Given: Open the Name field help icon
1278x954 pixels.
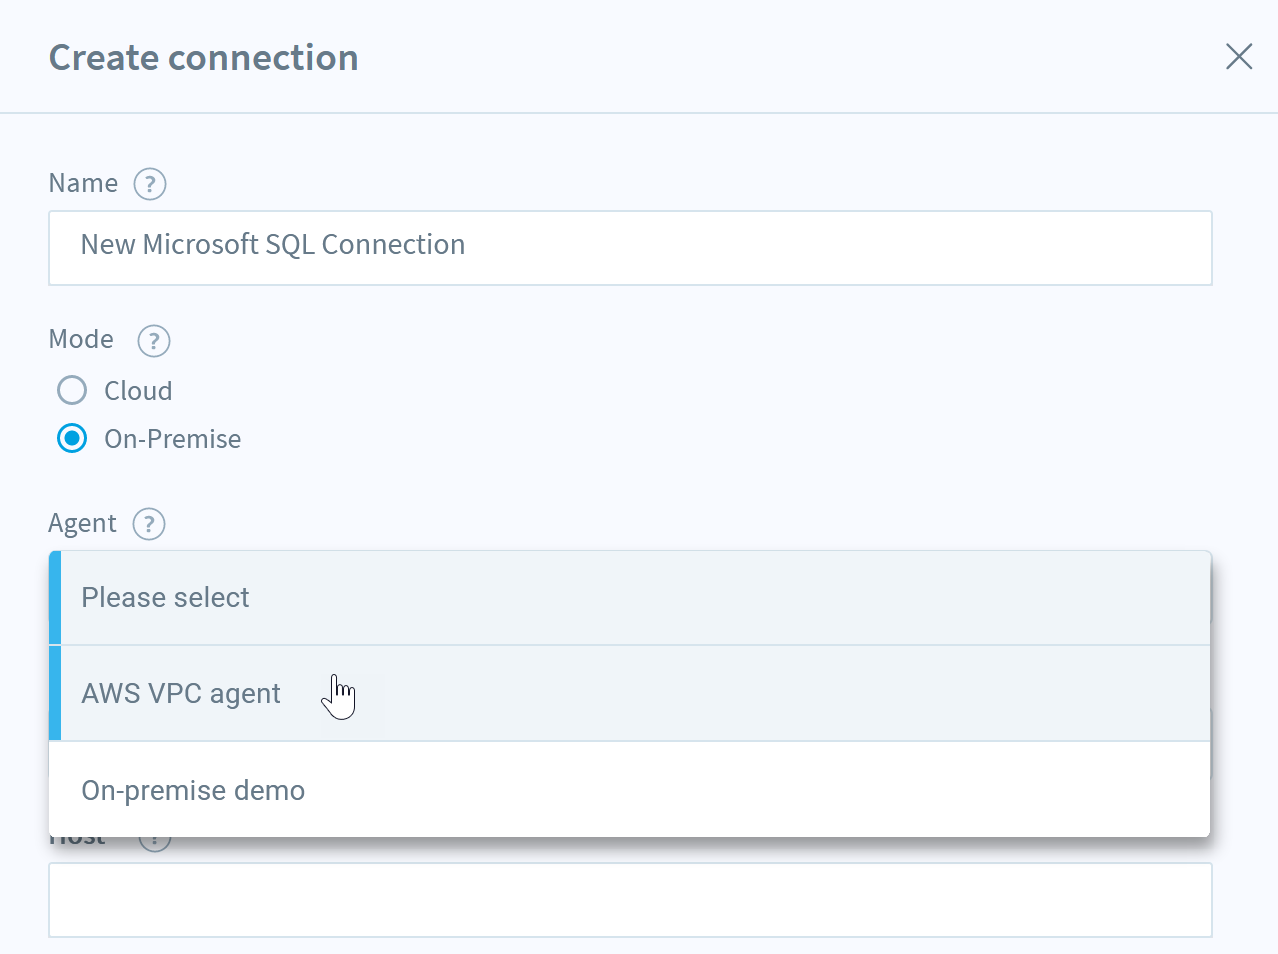Looking at the screenshot, I should [x=150, y=184].
